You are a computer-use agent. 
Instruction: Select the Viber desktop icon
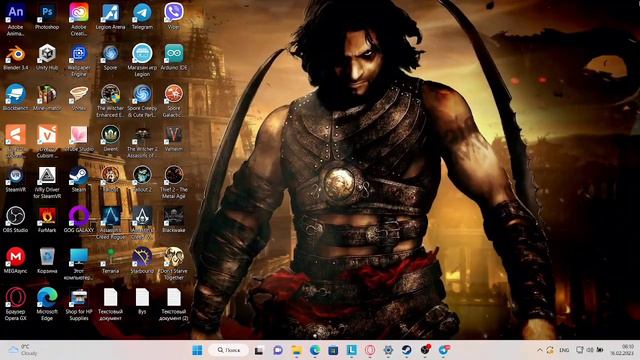click(174, 16)
